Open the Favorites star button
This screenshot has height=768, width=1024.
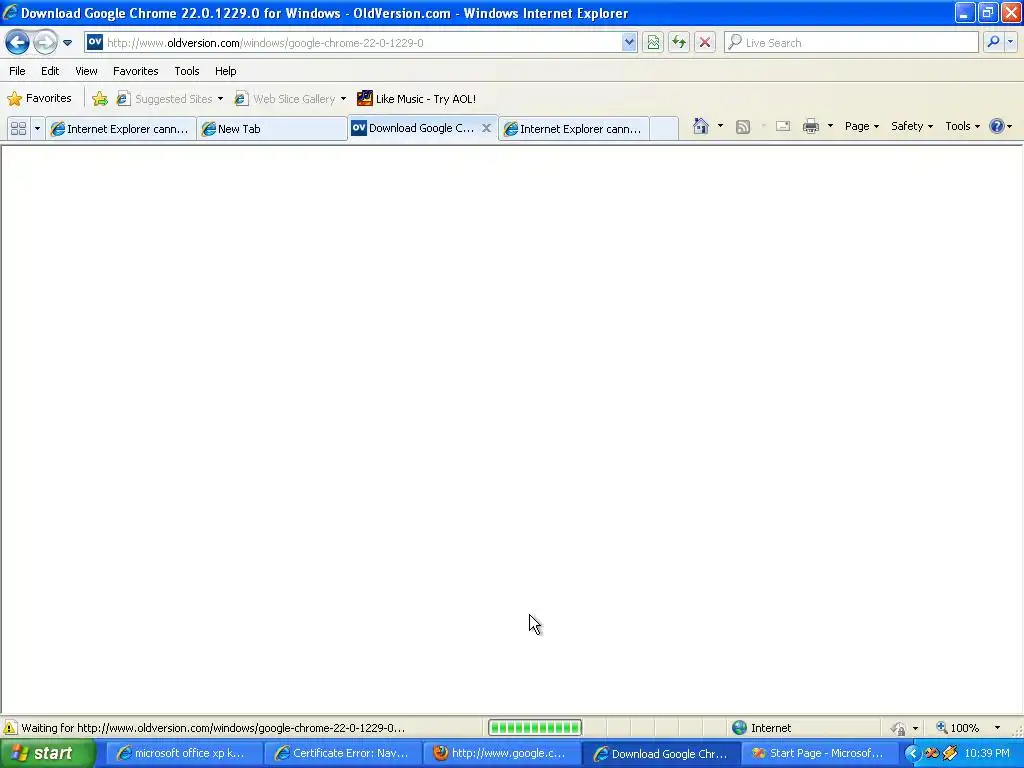point(39,98)
